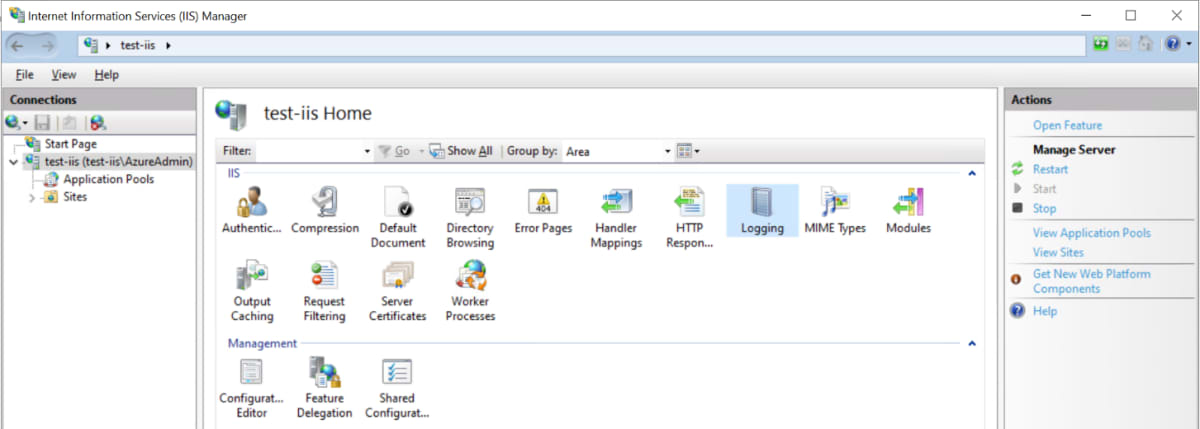
Task: Click Get New Web Platform Components
Action: 1092,281
